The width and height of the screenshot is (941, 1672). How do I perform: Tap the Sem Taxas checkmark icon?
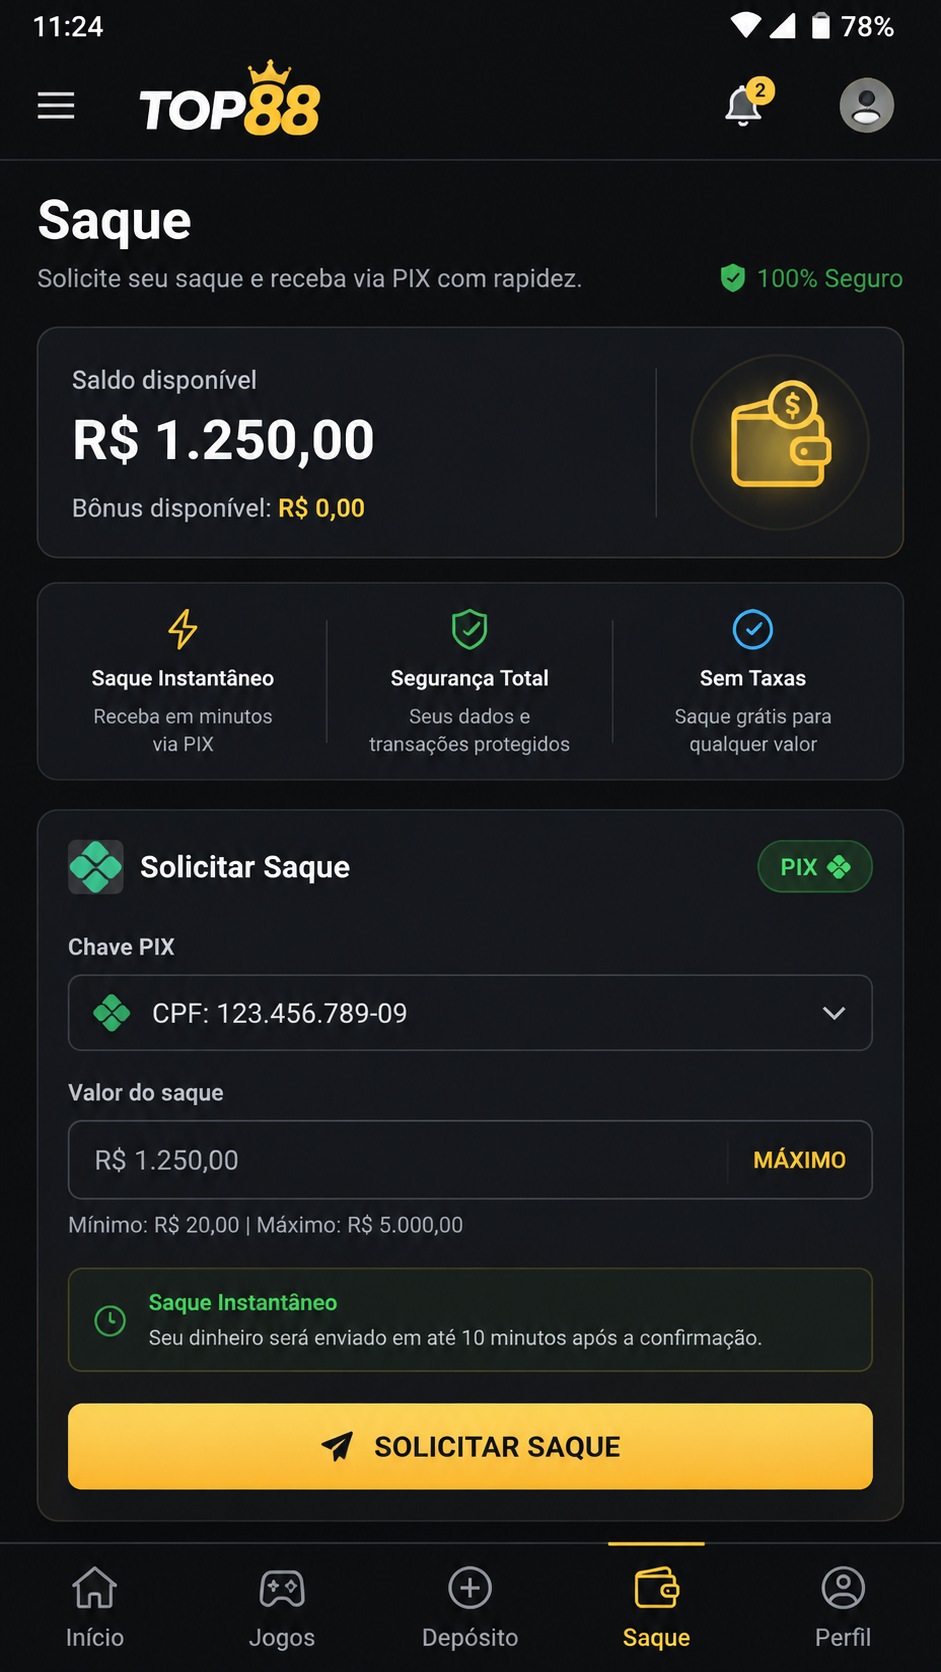[753, 630]
